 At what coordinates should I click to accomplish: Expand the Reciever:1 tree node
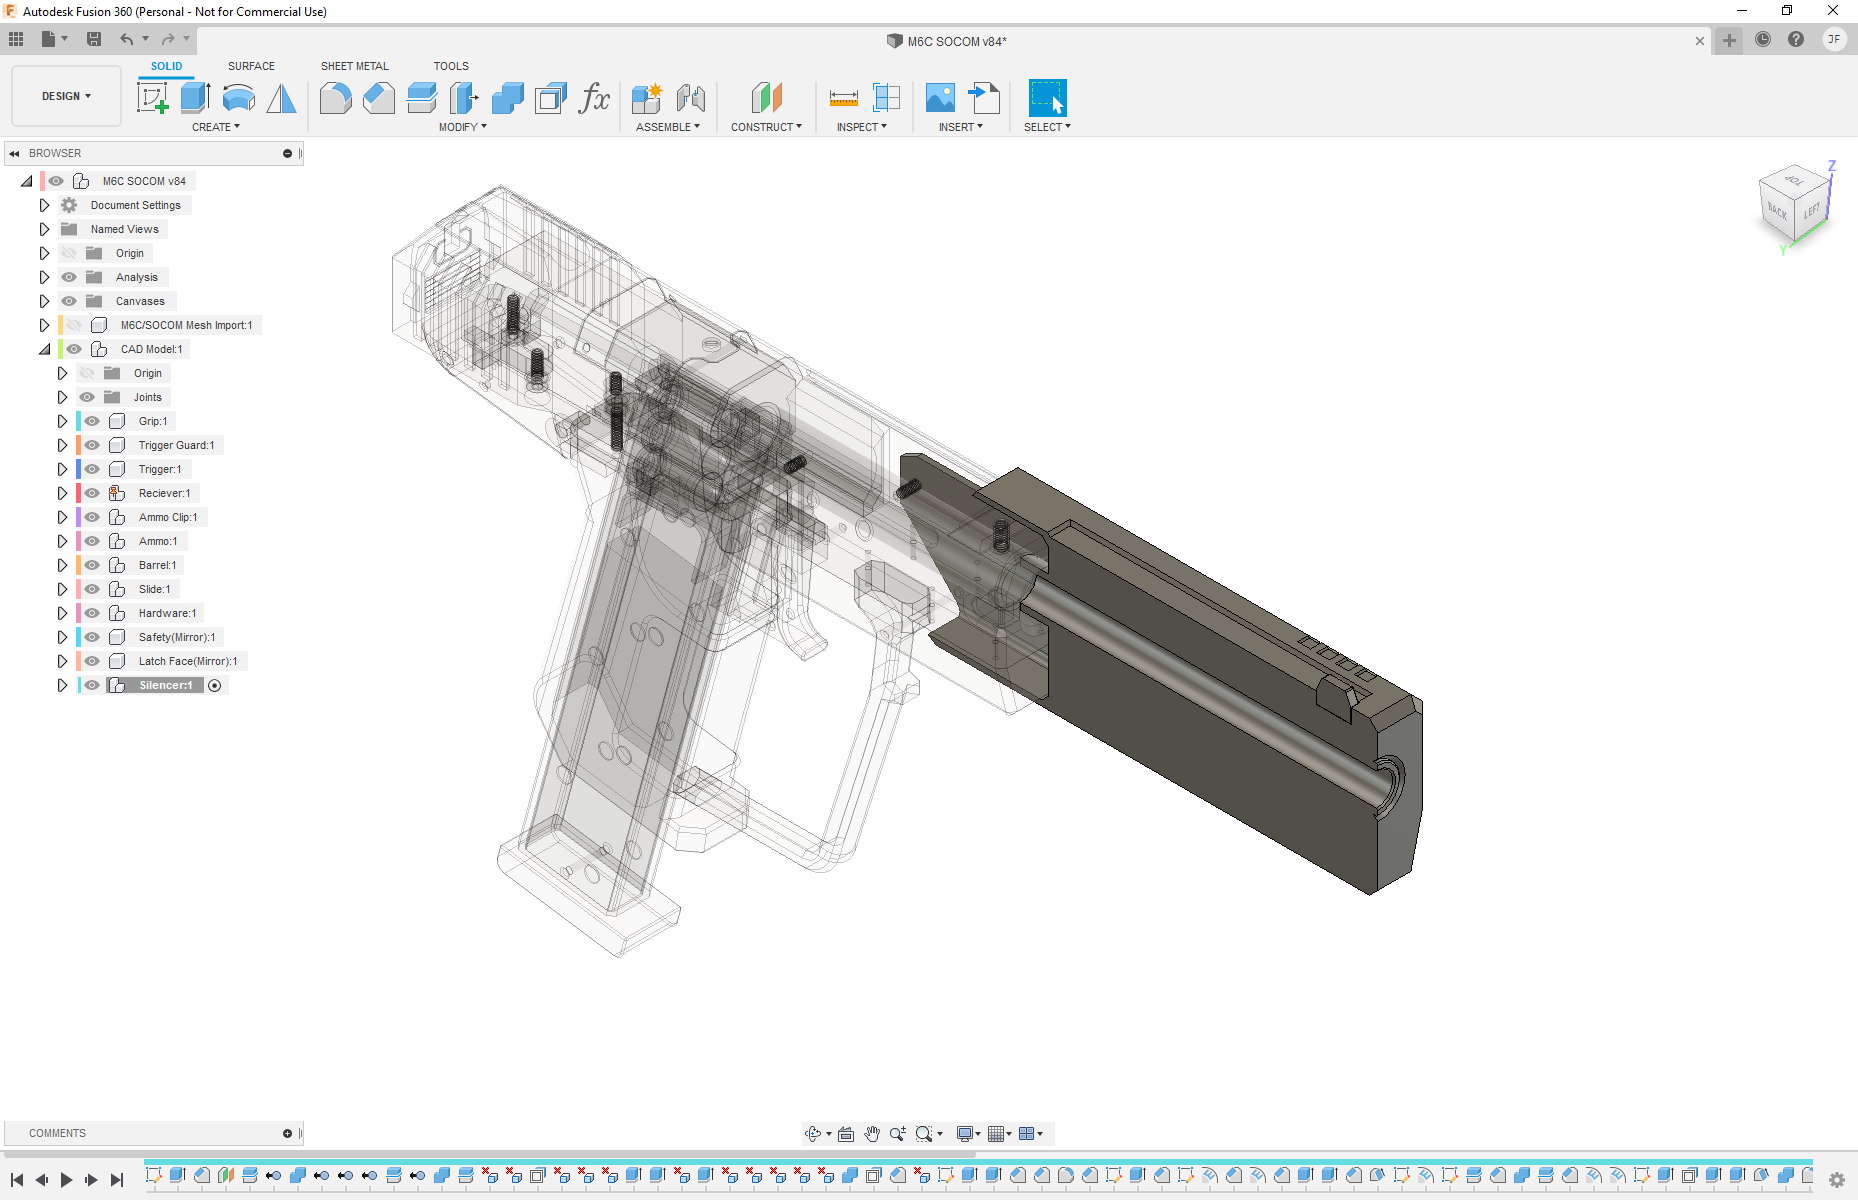click(62, 493)
